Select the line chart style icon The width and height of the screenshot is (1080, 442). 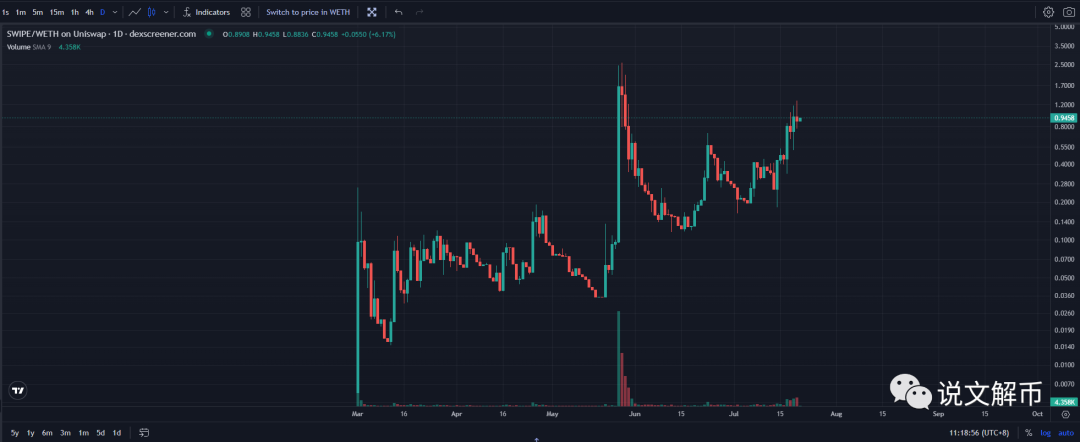tap(135, 12)
